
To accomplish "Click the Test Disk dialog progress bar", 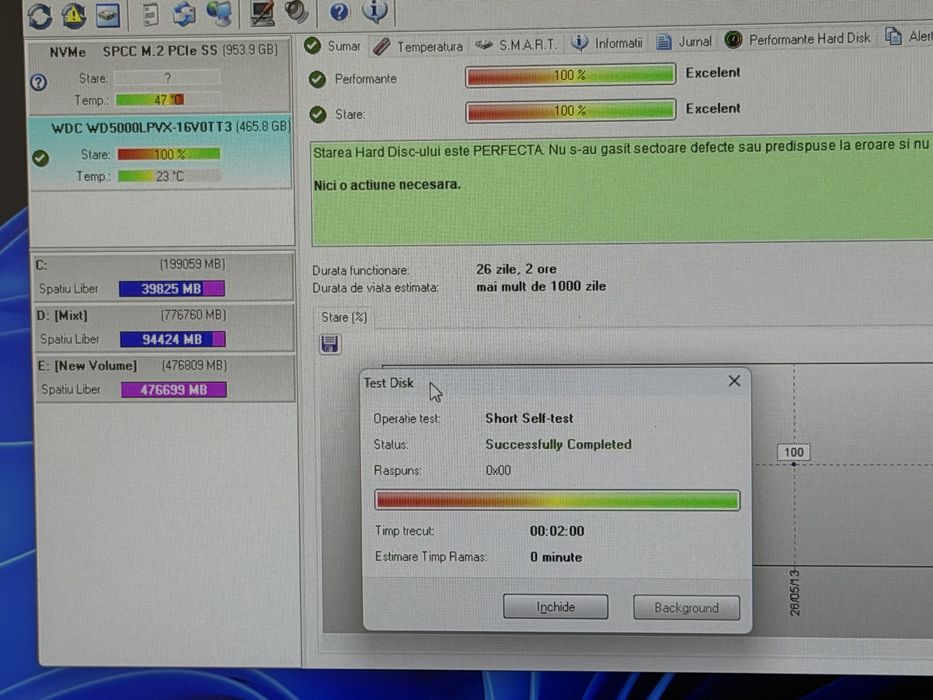I will (x=558, y=500).
